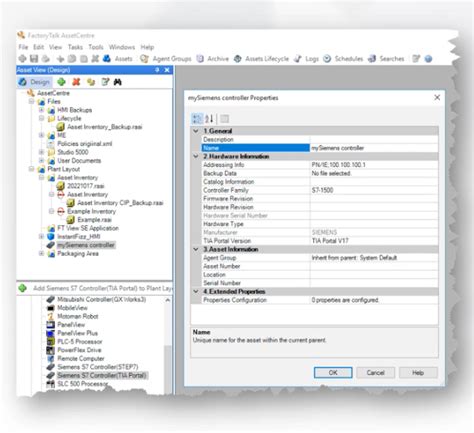Toggle Design mode in Asset View
Screen dimensions: 474x433
(x=34, y=82)
